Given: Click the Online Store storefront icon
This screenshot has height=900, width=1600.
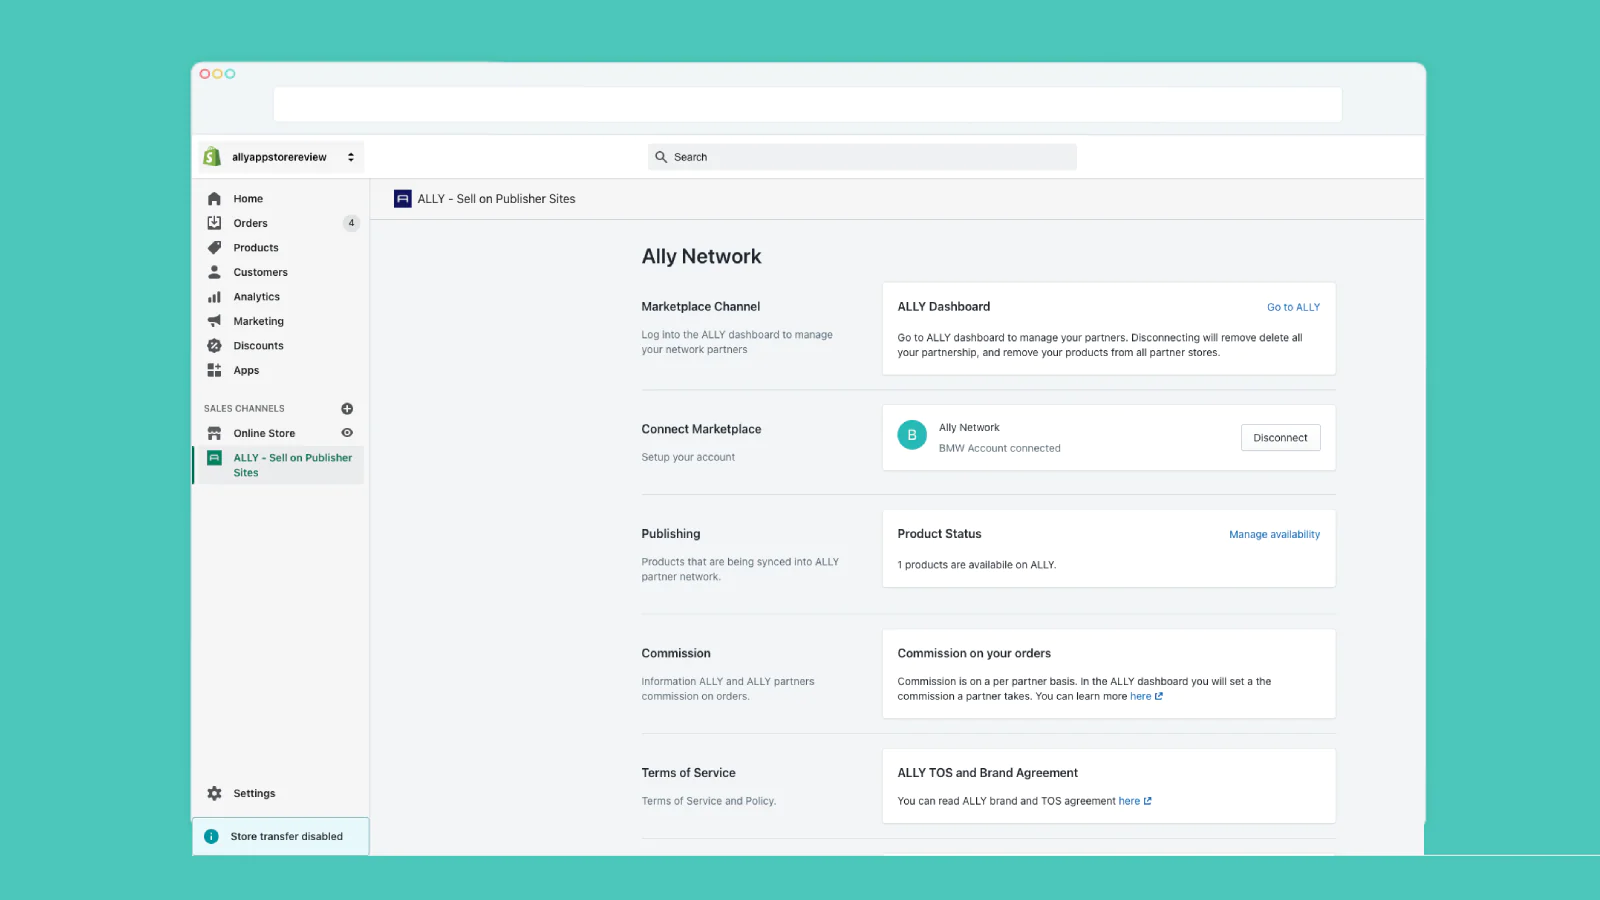Looking at the screenshot, I should tap(214, 433).
